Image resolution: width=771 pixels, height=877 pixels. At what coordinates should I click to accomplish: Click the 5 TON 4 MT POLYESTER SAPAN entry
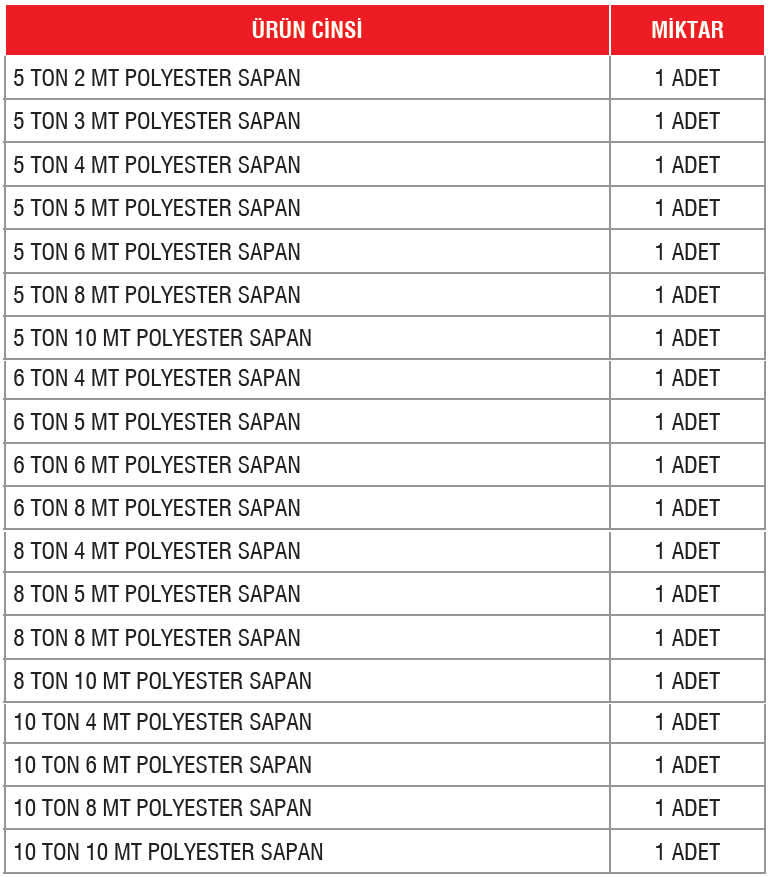[157, 165]
